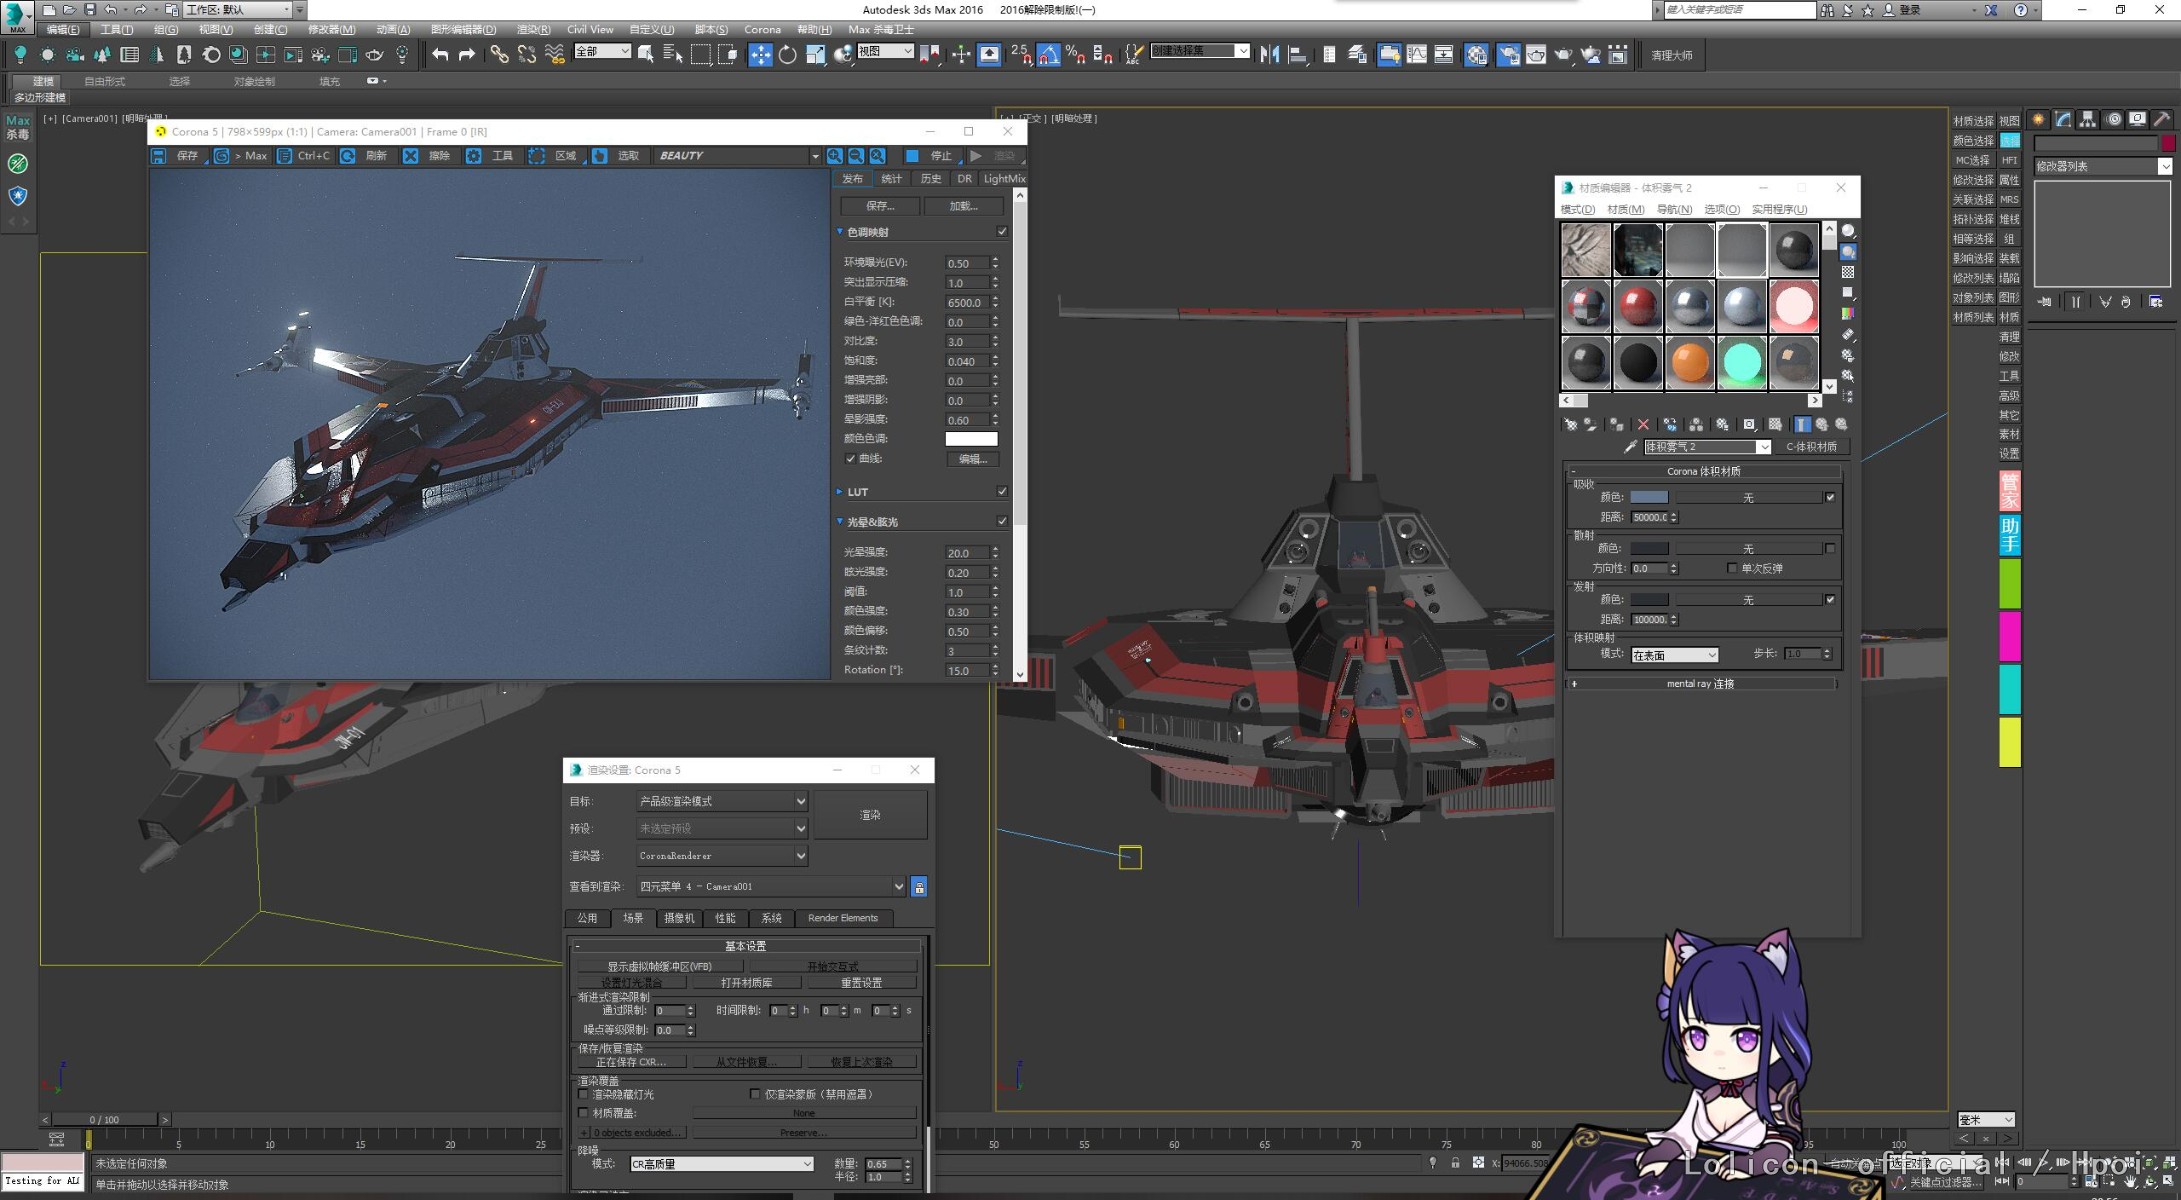Click the lock view-to-render icon
2181x1200 pixels.
(x=919, y=887)
